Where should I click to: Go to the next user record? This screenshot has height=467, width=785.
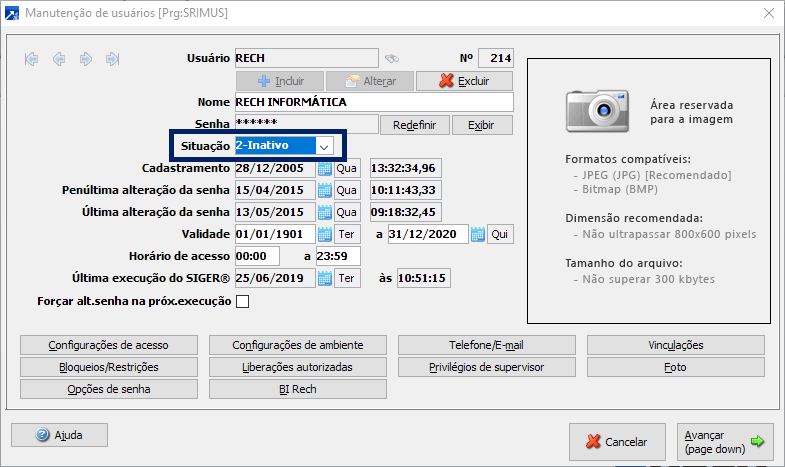(x=86, y=59)
